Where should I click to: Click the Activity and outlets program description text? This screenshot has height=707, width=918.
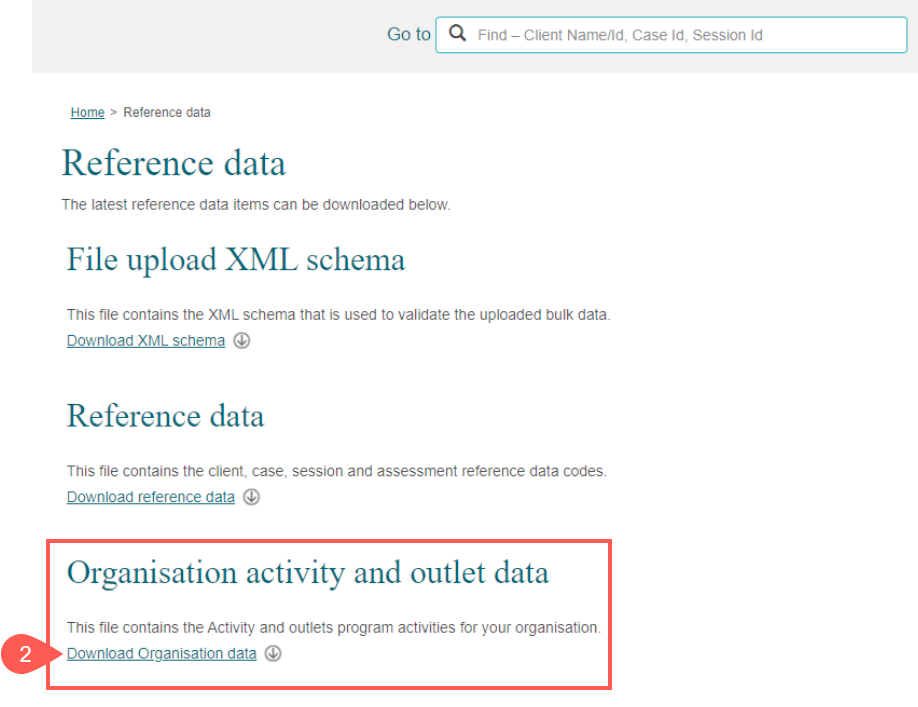[333, 628]
